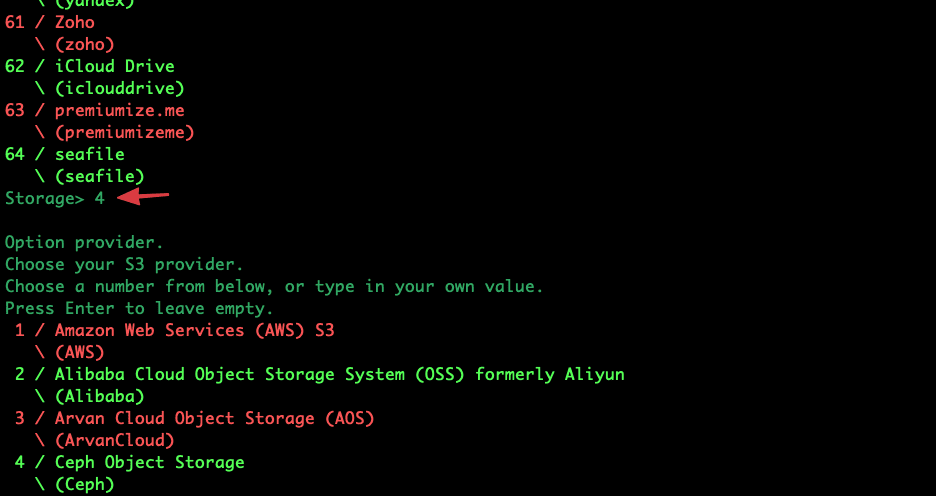
Task: Click the red arrow pointing at Storage input
Action: [143, 197]
